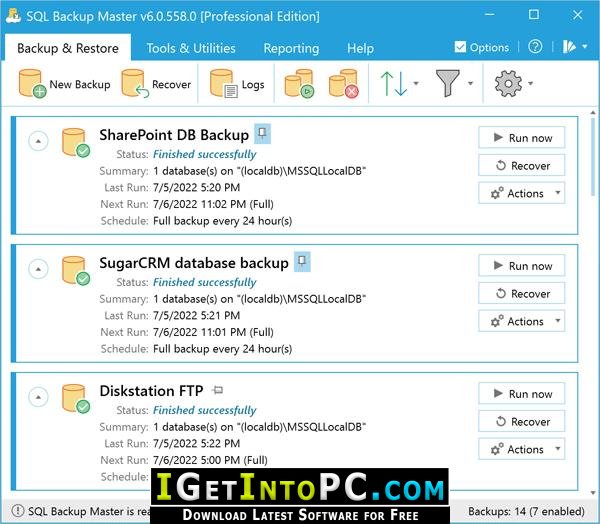Collapse the SharePoint DB Backup job details

point(37,141)
